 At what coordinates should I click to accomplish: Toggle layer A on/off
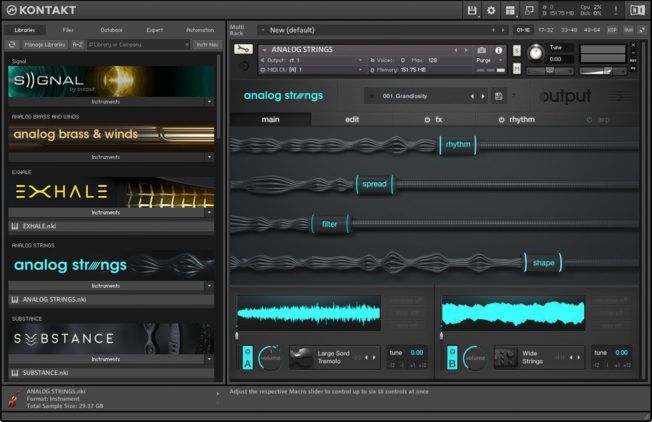(x=248, y=358)
